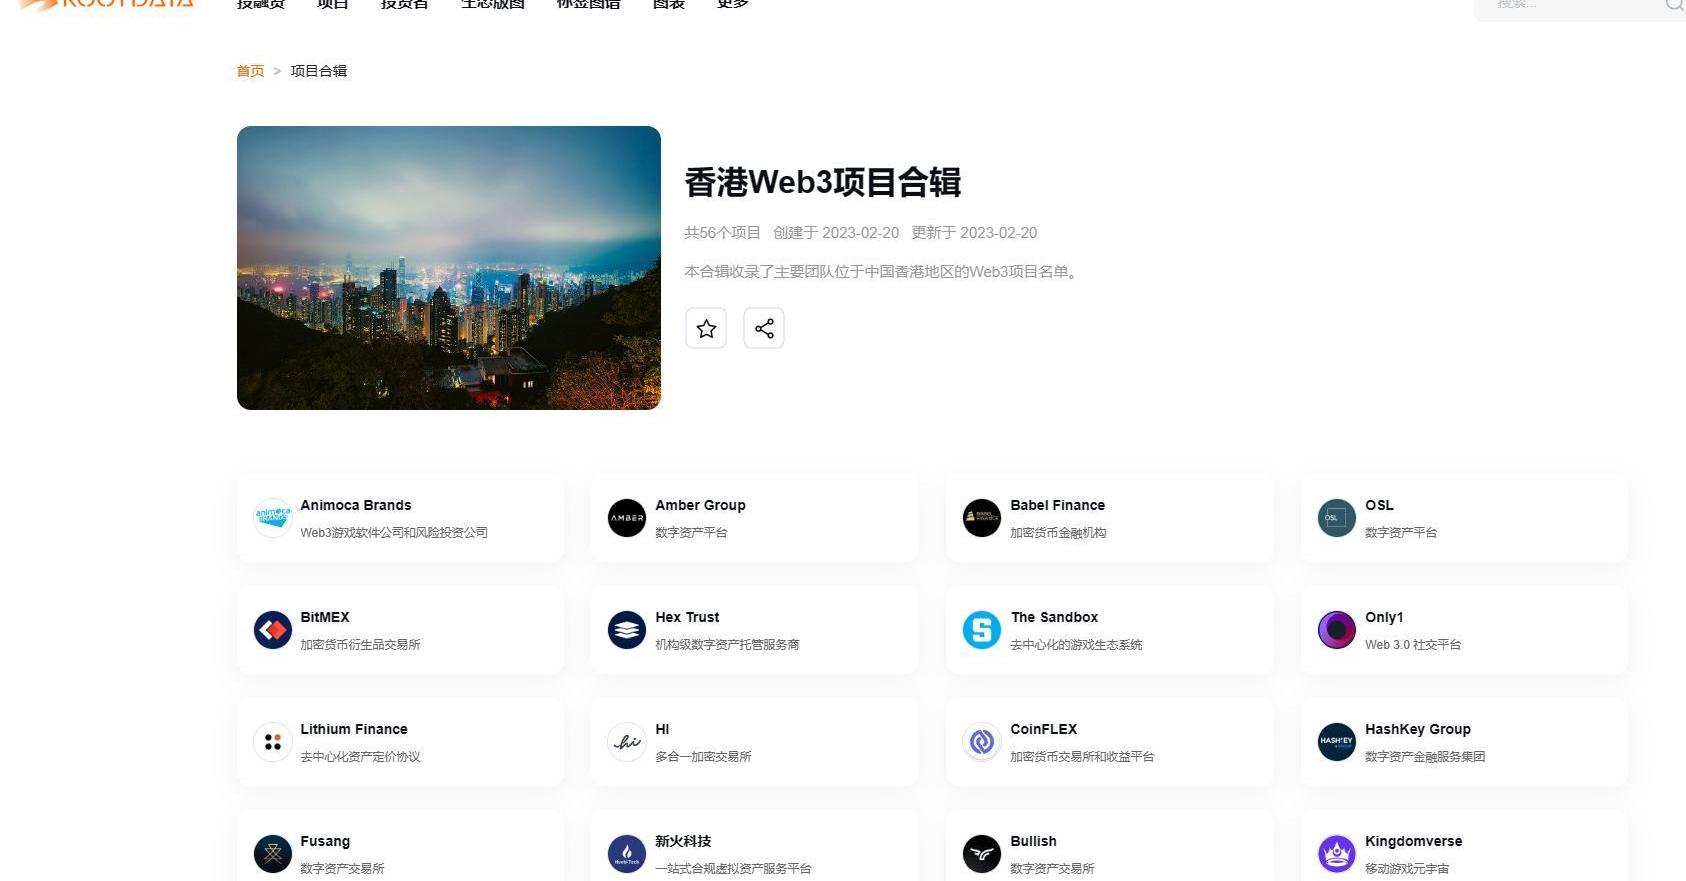Click the share icon button
1686x881 pixels.
pos(764,328)
